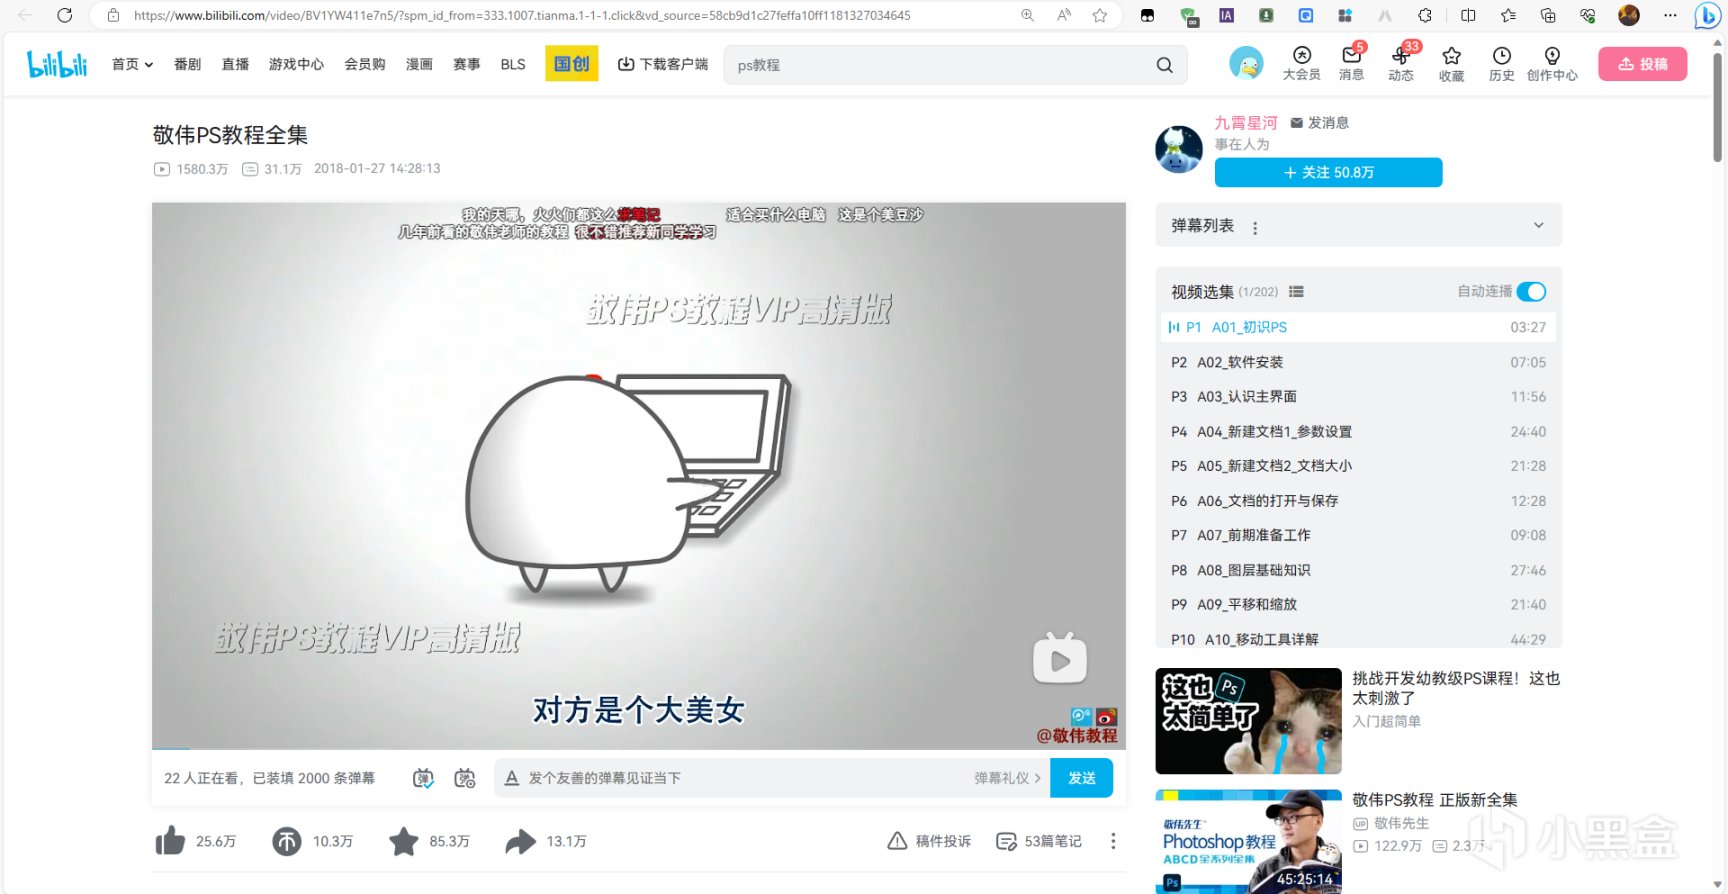
Task: Open browser read aloud icon
Action: pyautogui.click(x=1064, y=15)
